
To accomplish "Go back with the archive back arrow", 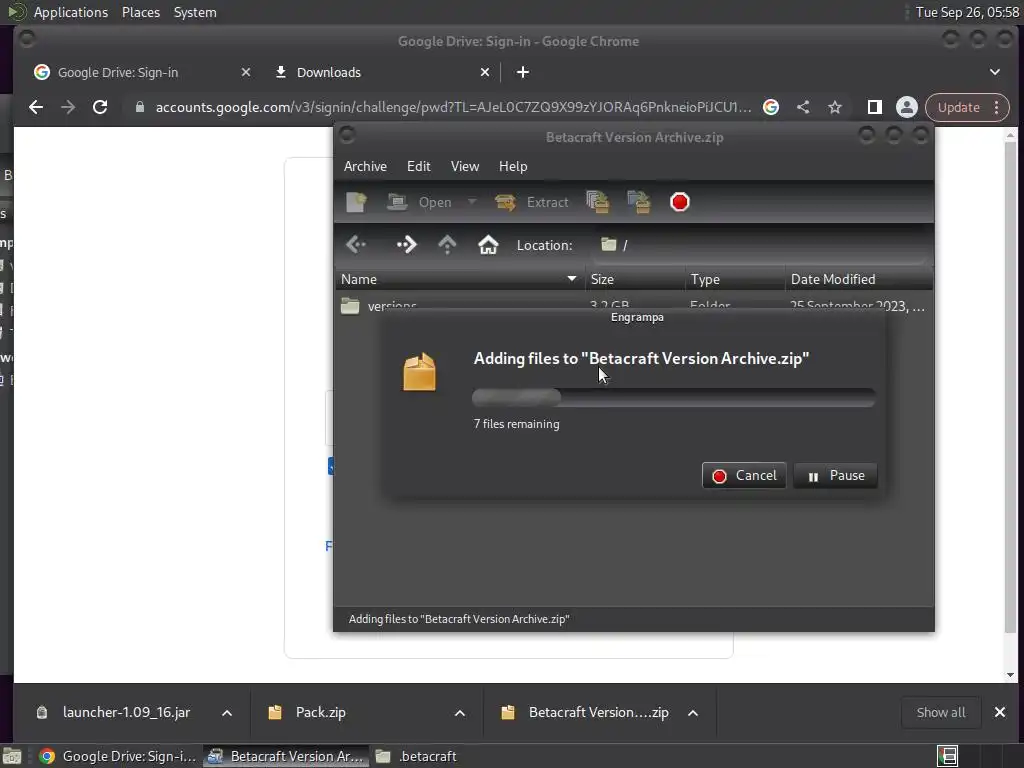I will click(x=357, y=245).
